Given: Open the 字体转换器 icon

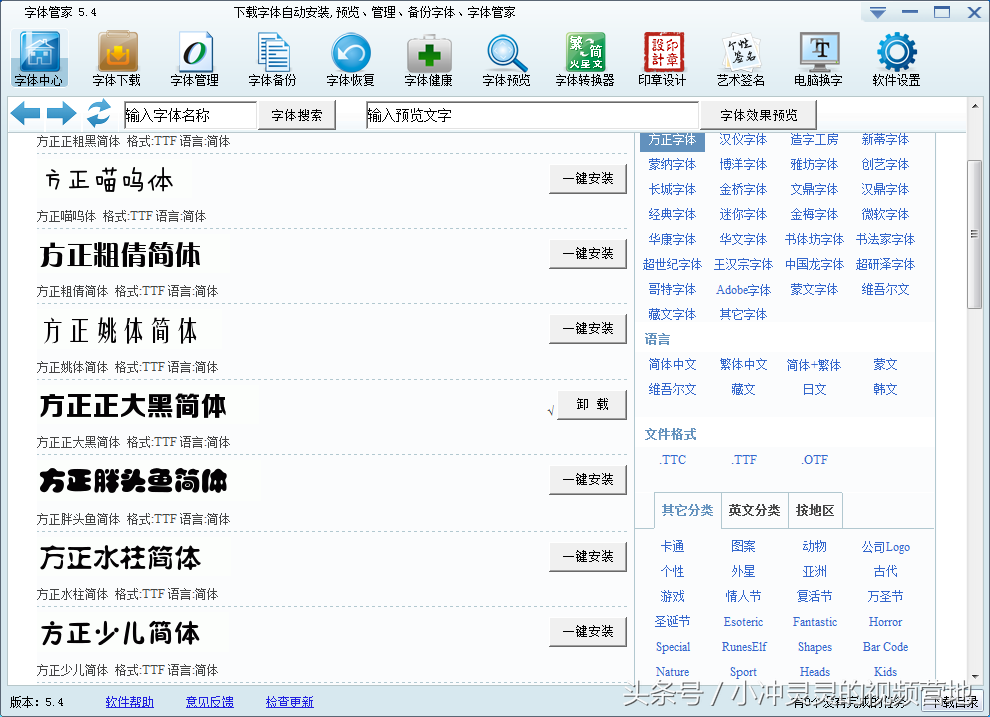Looking at the screenshot, I should (585, 58).
